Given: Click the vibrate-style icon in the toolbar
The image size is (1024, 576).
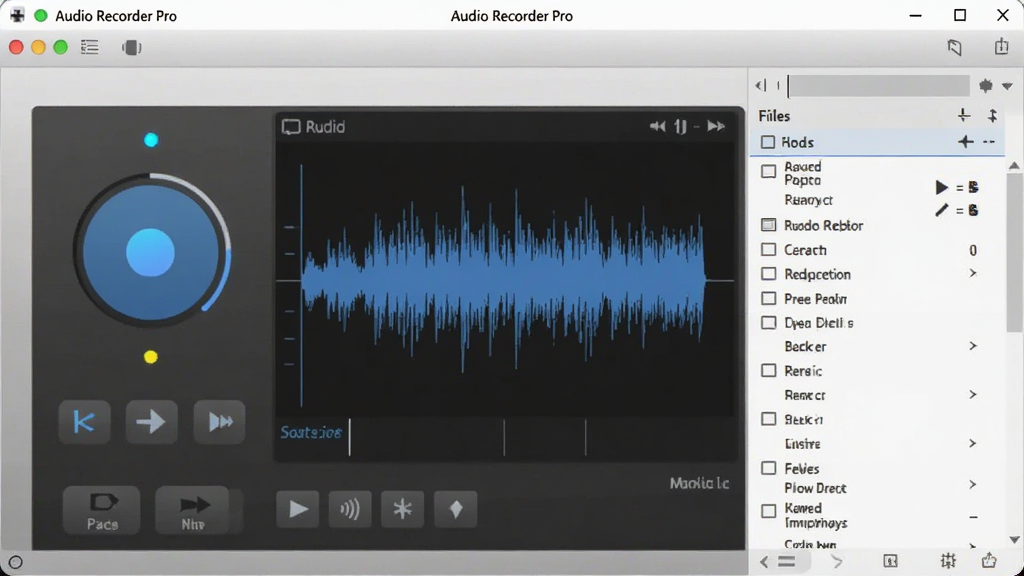Looking at the screenshot, I should pyautogui.click(x=131, y=47).
